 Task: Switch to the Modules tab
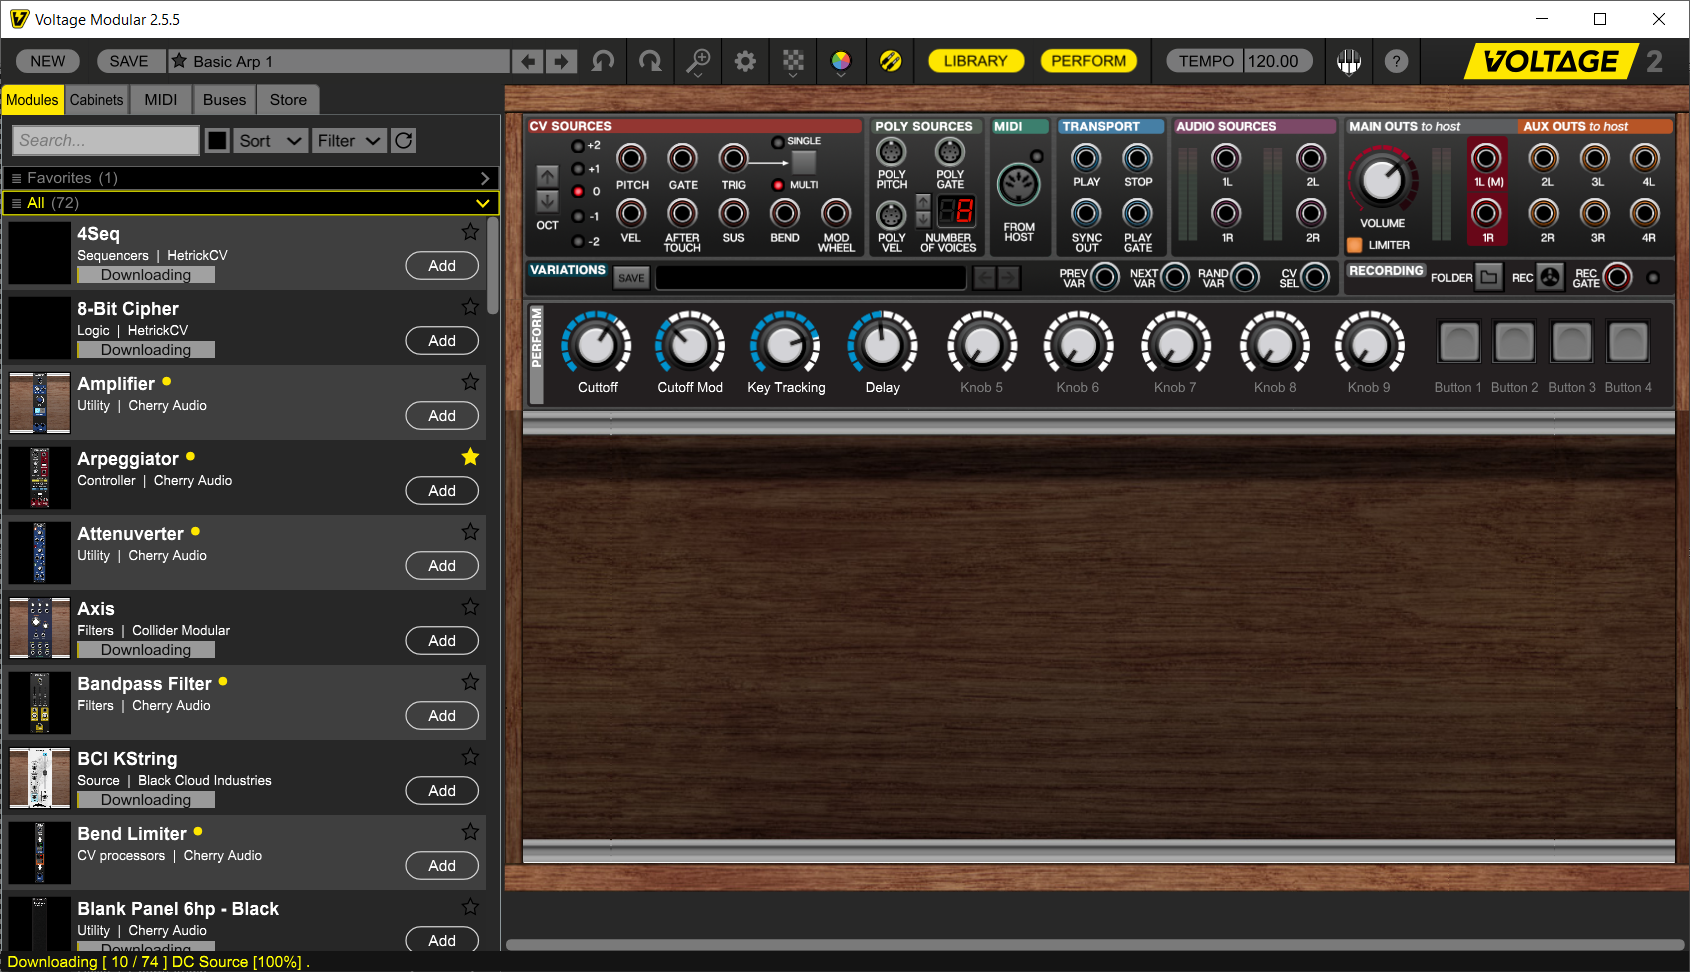coord(32,100)
